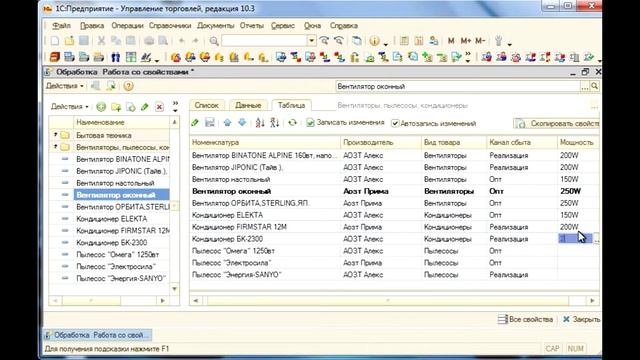Open the Файл menu
Screen dimensions: 640x360
click(62, 25)
